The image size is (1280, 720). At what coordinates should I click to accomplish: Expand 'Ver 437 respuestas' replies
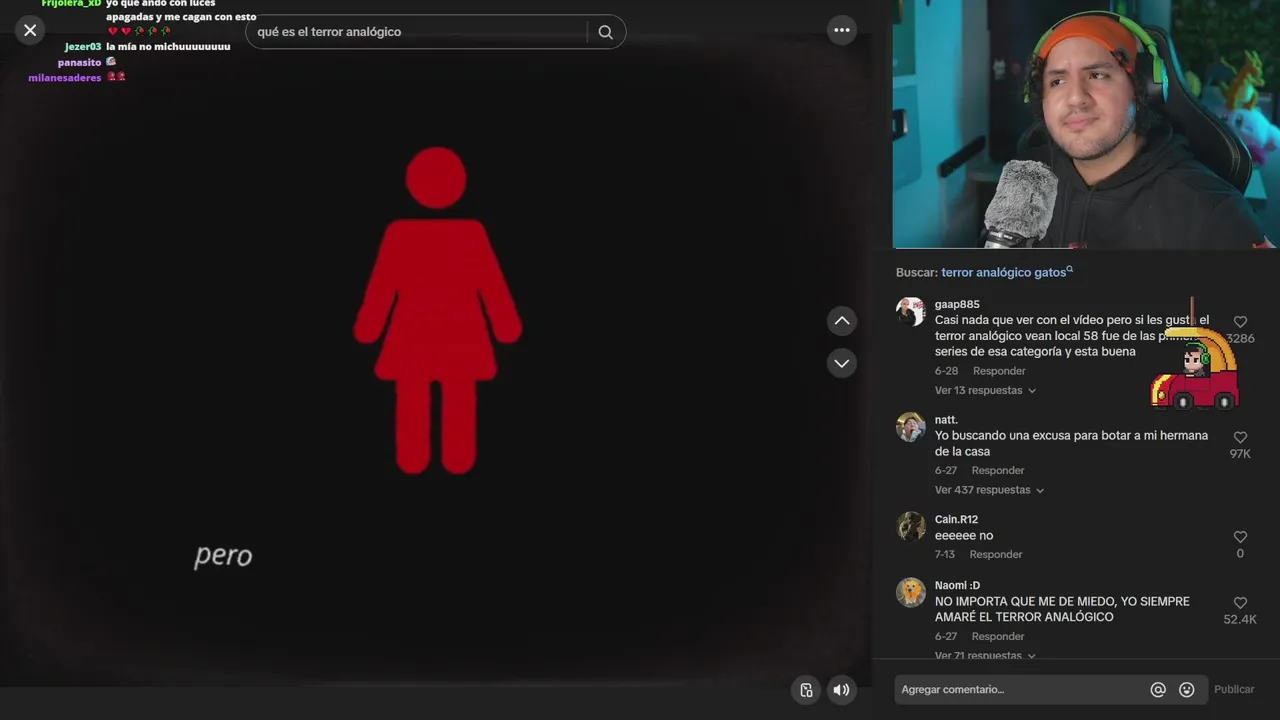(x=989, y=490)
